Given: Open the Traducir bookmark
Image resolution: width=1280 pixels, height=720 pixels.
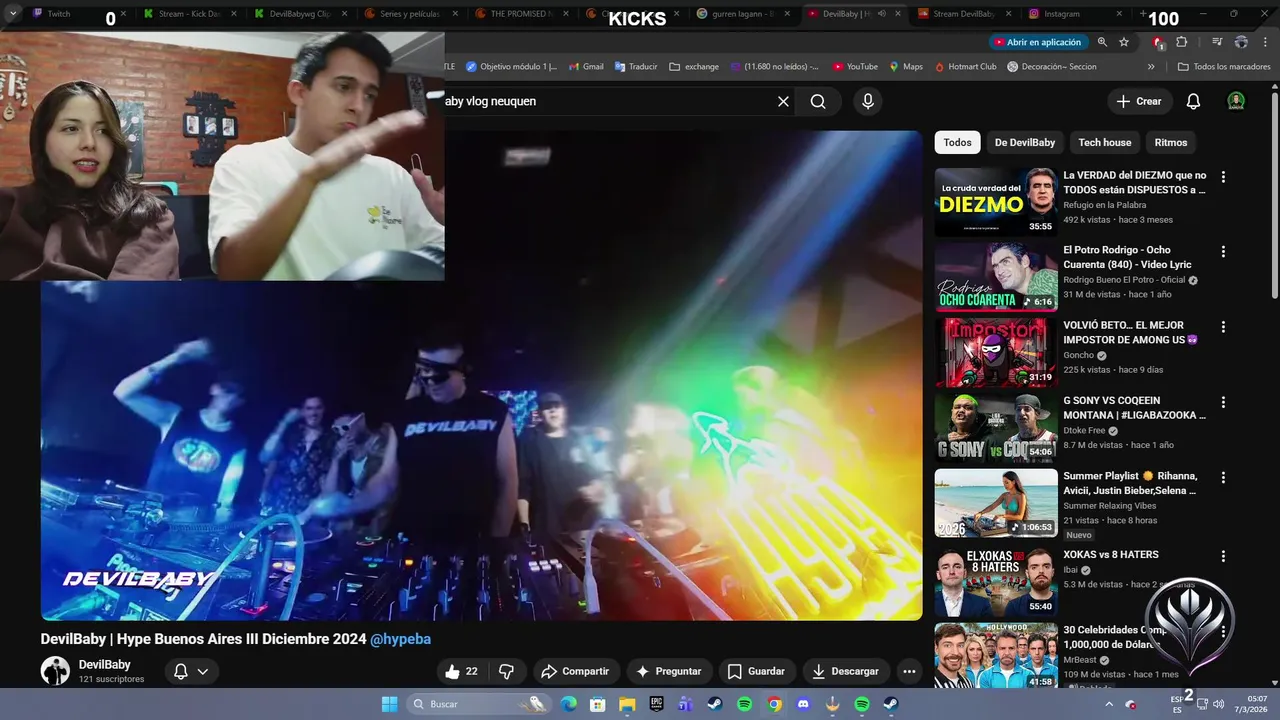Looking at the screenshot, I should (x=636, y=67).
